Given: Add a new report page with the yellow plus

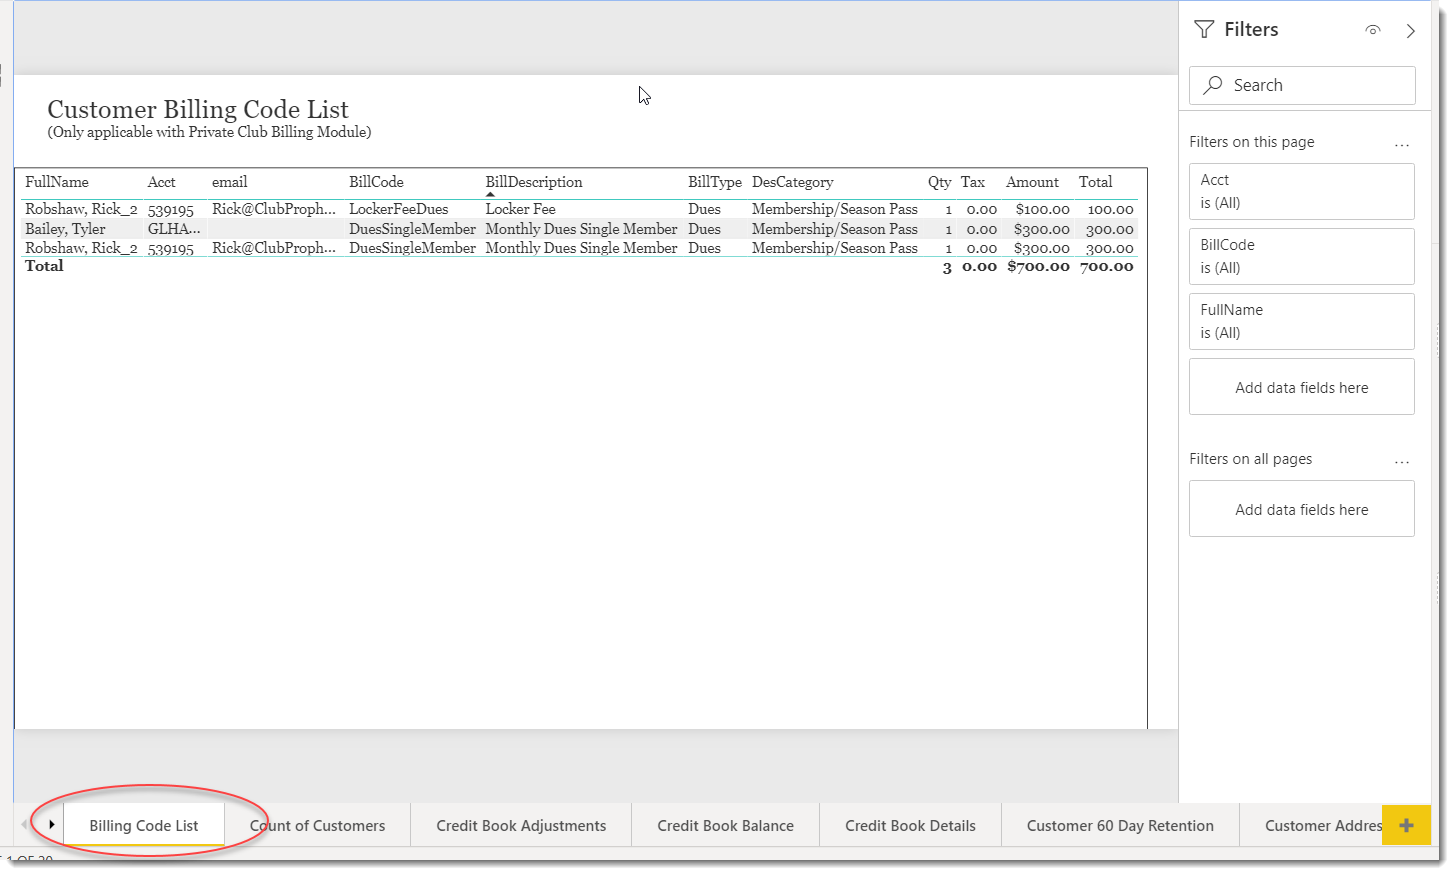Looking at the screenshot, I should click(1406, 825).
